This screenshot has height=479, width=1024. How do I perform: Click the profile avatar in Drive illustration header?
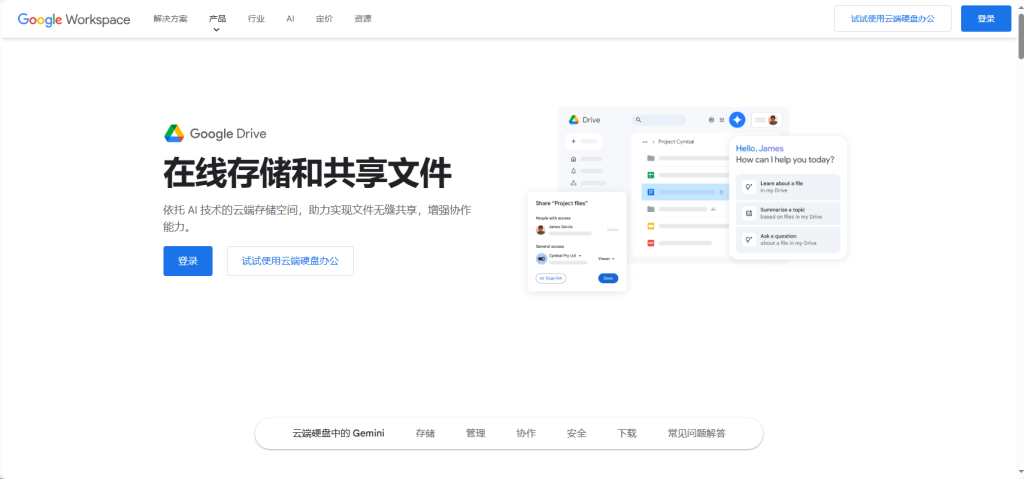[x=773, y=120]
